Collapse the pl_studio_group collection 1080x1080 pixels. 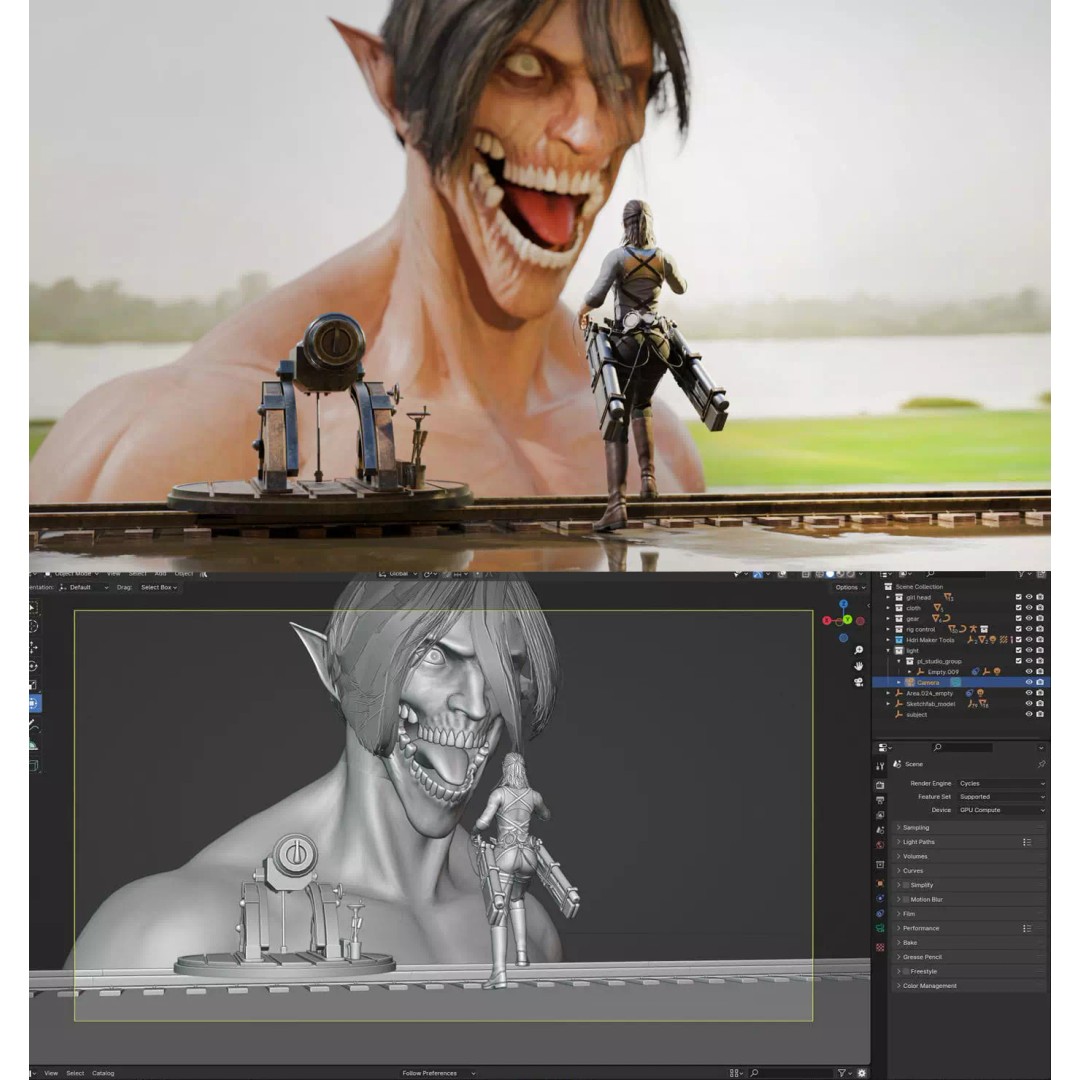[900, 661]
